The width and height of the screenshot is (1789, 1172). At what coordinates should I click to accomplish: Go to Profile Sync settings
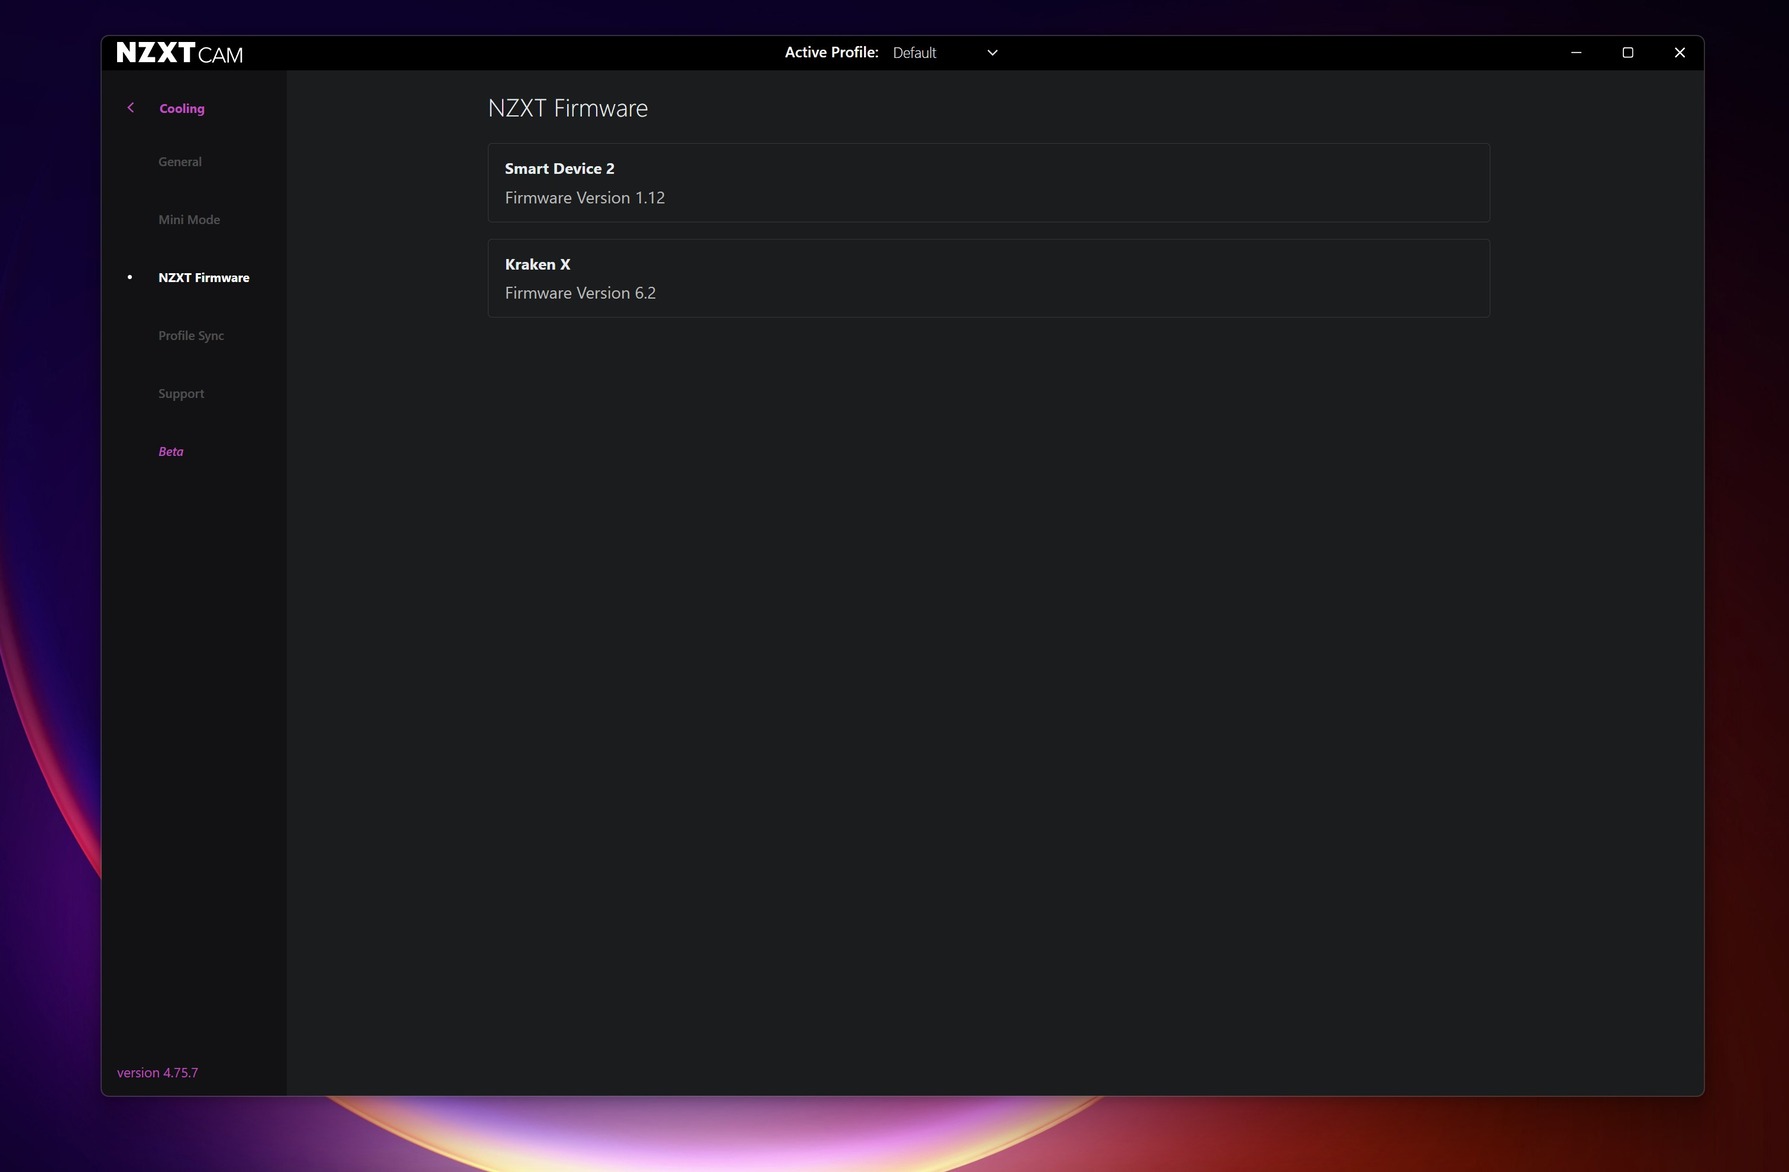pyautogui.click(x=191, y=336)
